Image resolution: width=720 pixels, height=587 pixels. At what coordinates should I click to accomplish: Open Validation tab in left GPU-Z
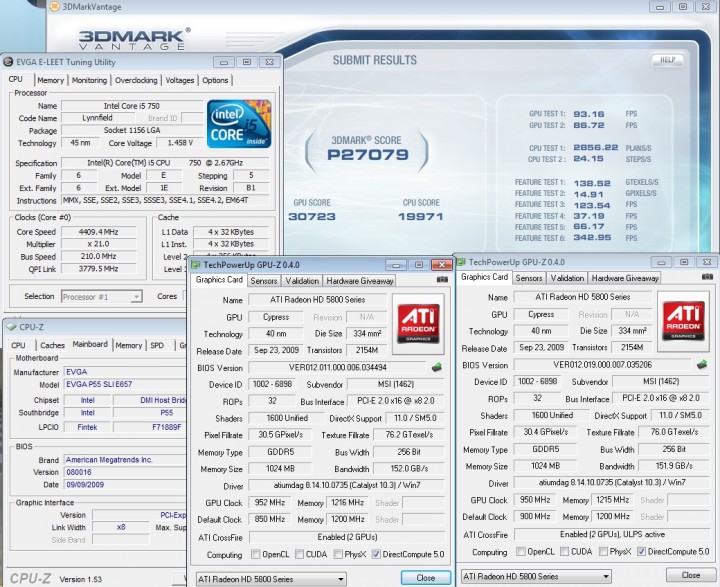302,281
